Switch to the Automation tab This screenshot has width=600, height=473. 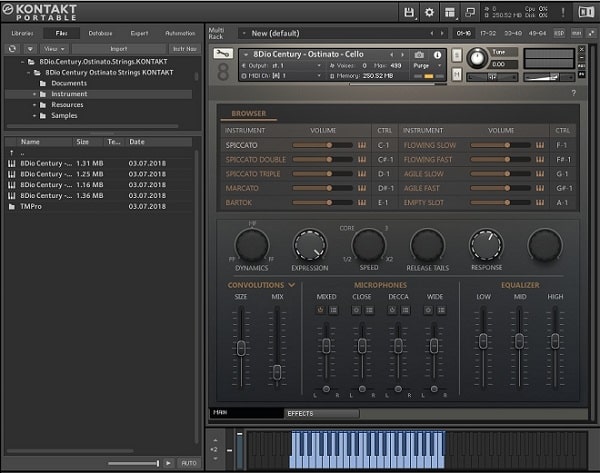(180, 33)
